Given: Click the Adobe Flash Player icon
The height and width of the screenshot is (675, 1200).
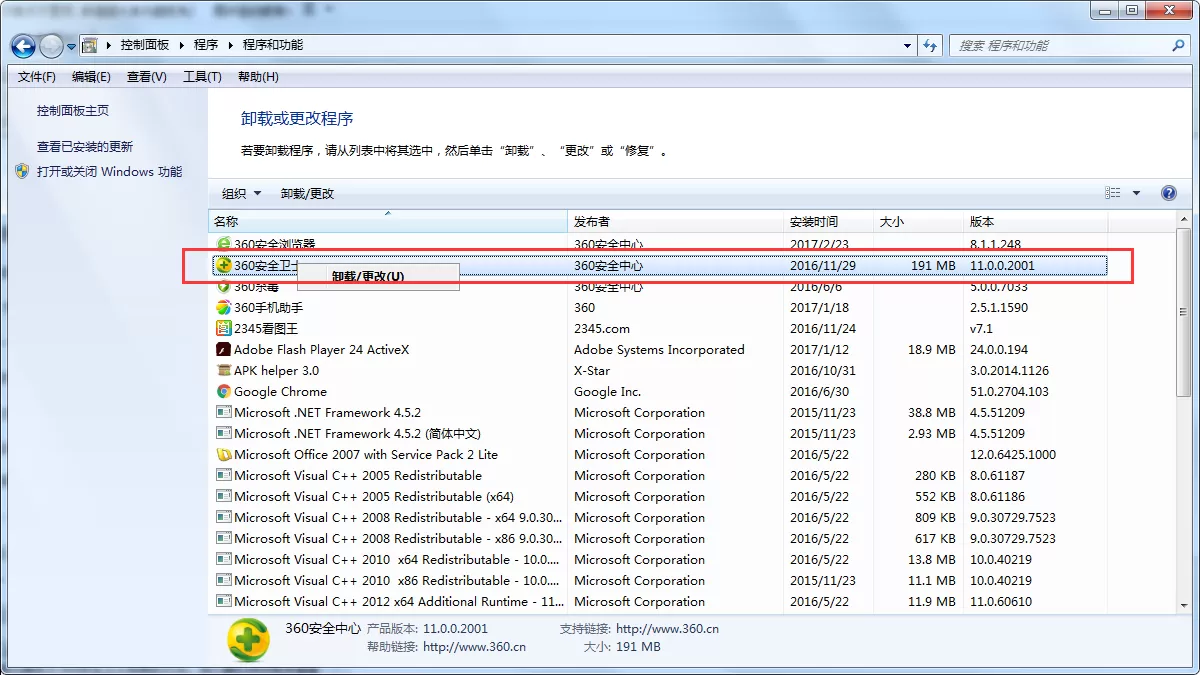Looking at the screenshot, I should pyautogui.click(x=224, y=350).
